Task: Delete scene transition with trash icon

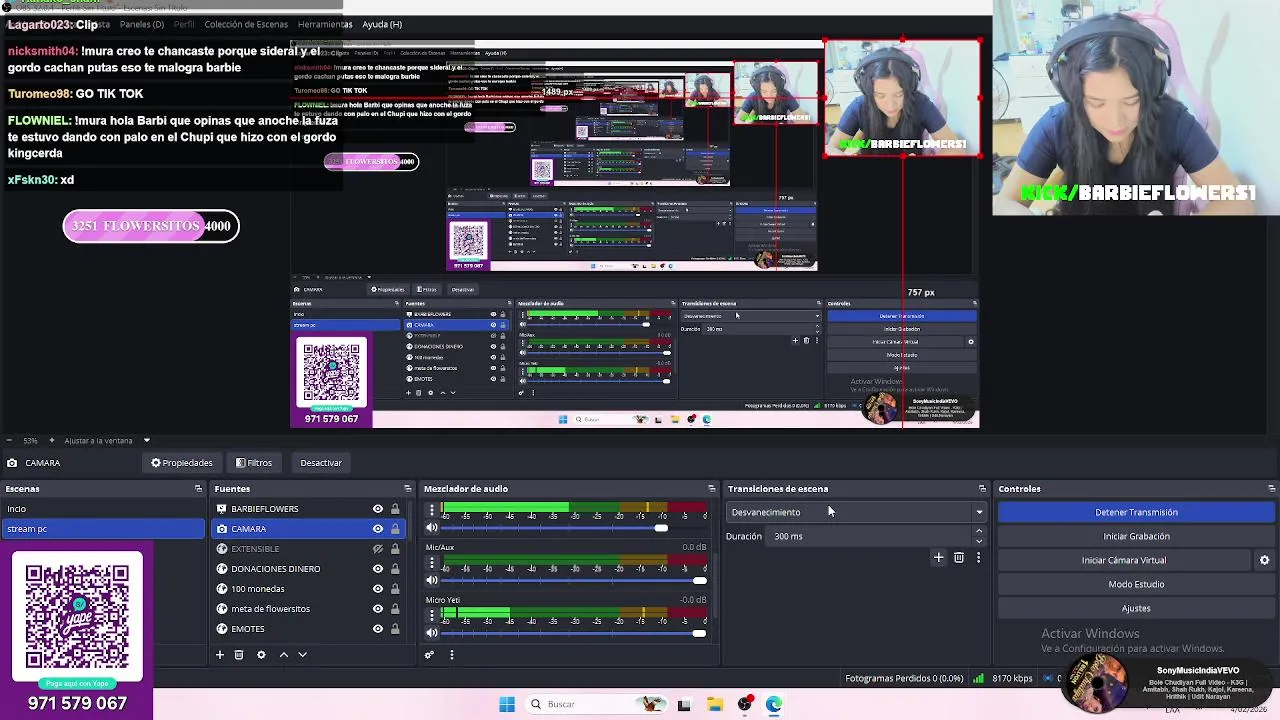Action: [959, 558]
